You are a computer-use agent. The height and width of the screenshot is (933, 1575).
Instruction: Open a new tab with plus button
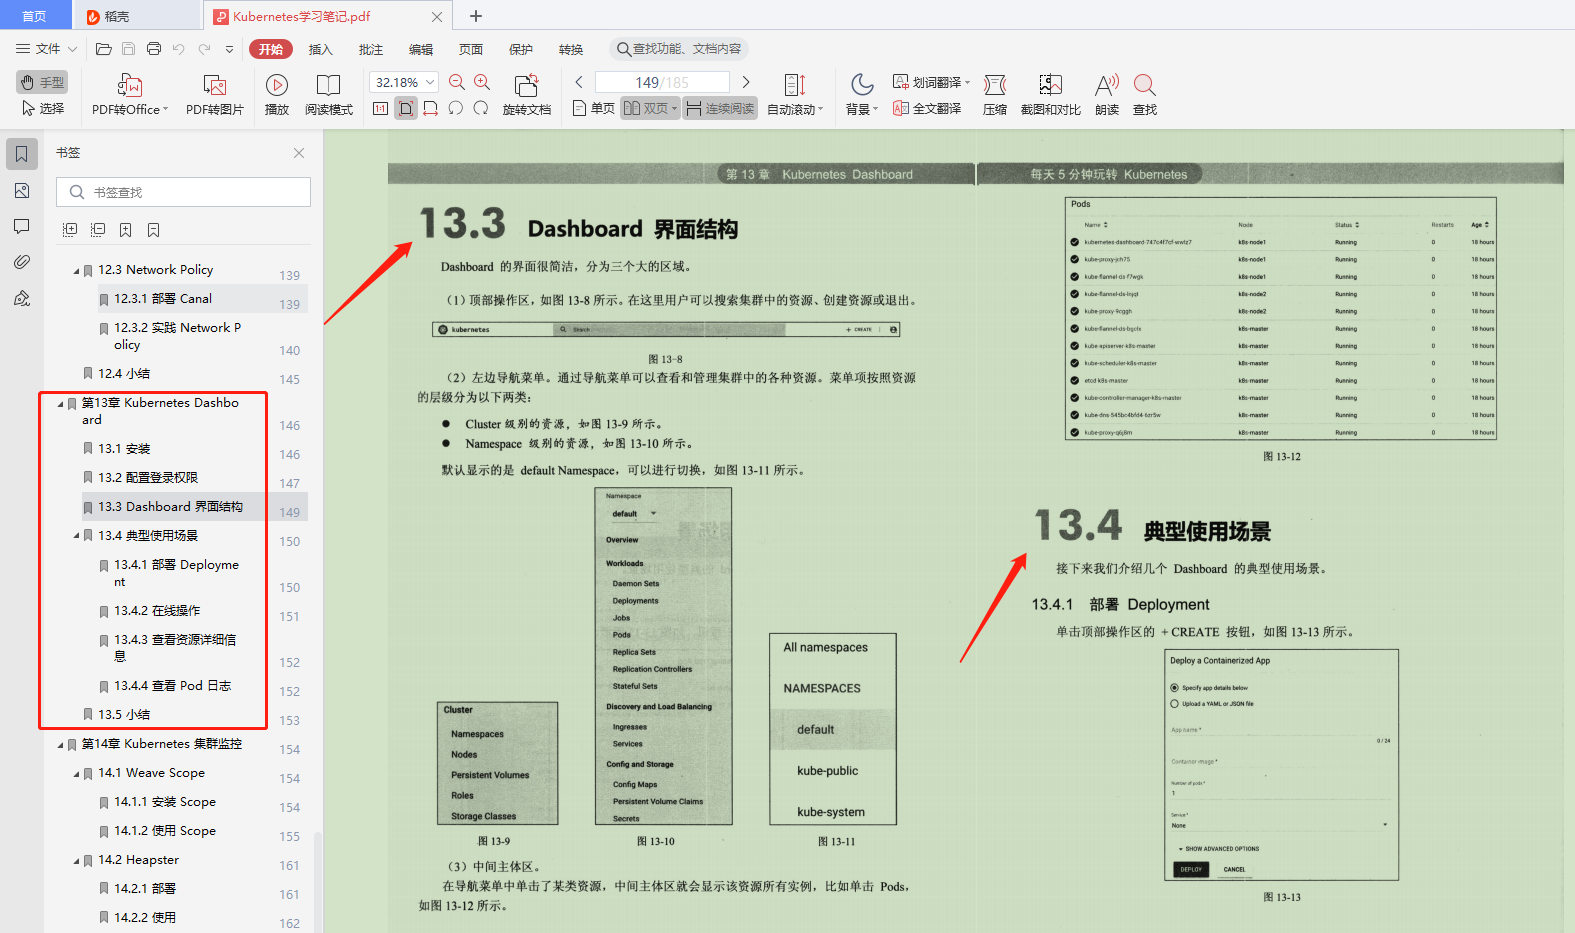476,16
